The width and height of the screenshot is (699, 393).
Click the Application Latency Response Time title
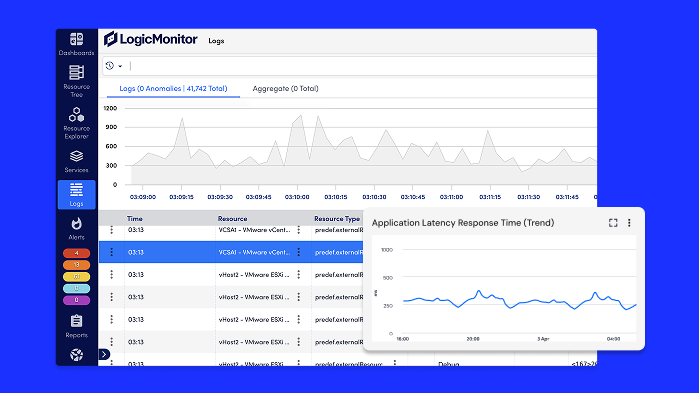(x=463, y=223)
